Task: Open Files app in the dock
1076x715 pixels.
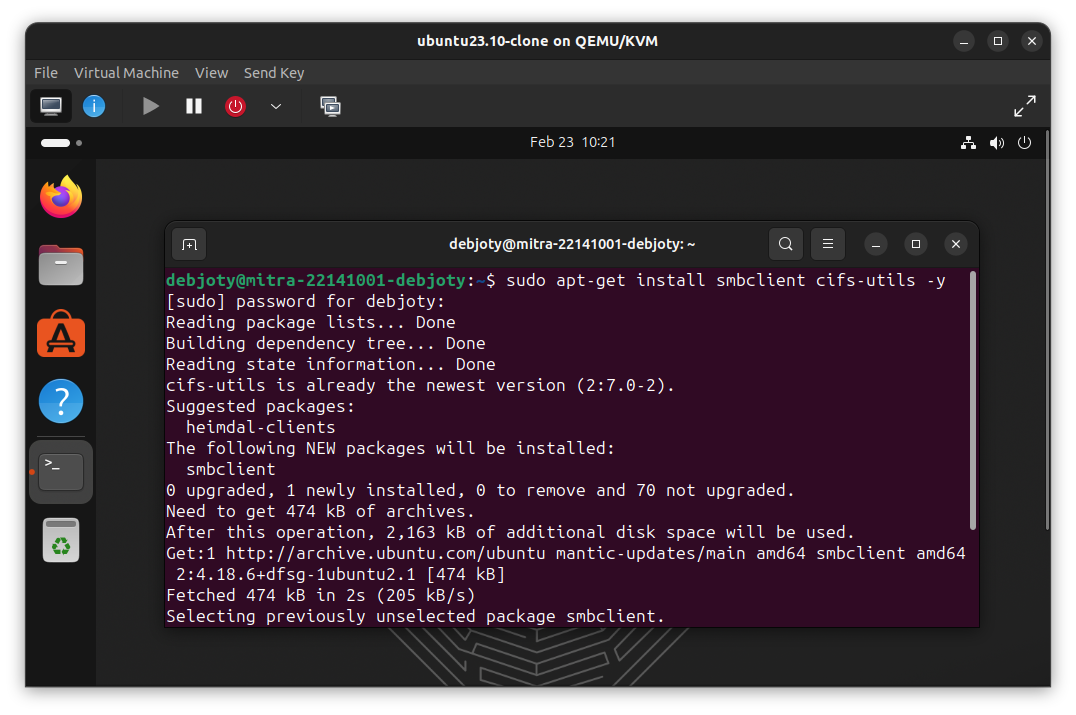Action: click(x=61, y=265)
